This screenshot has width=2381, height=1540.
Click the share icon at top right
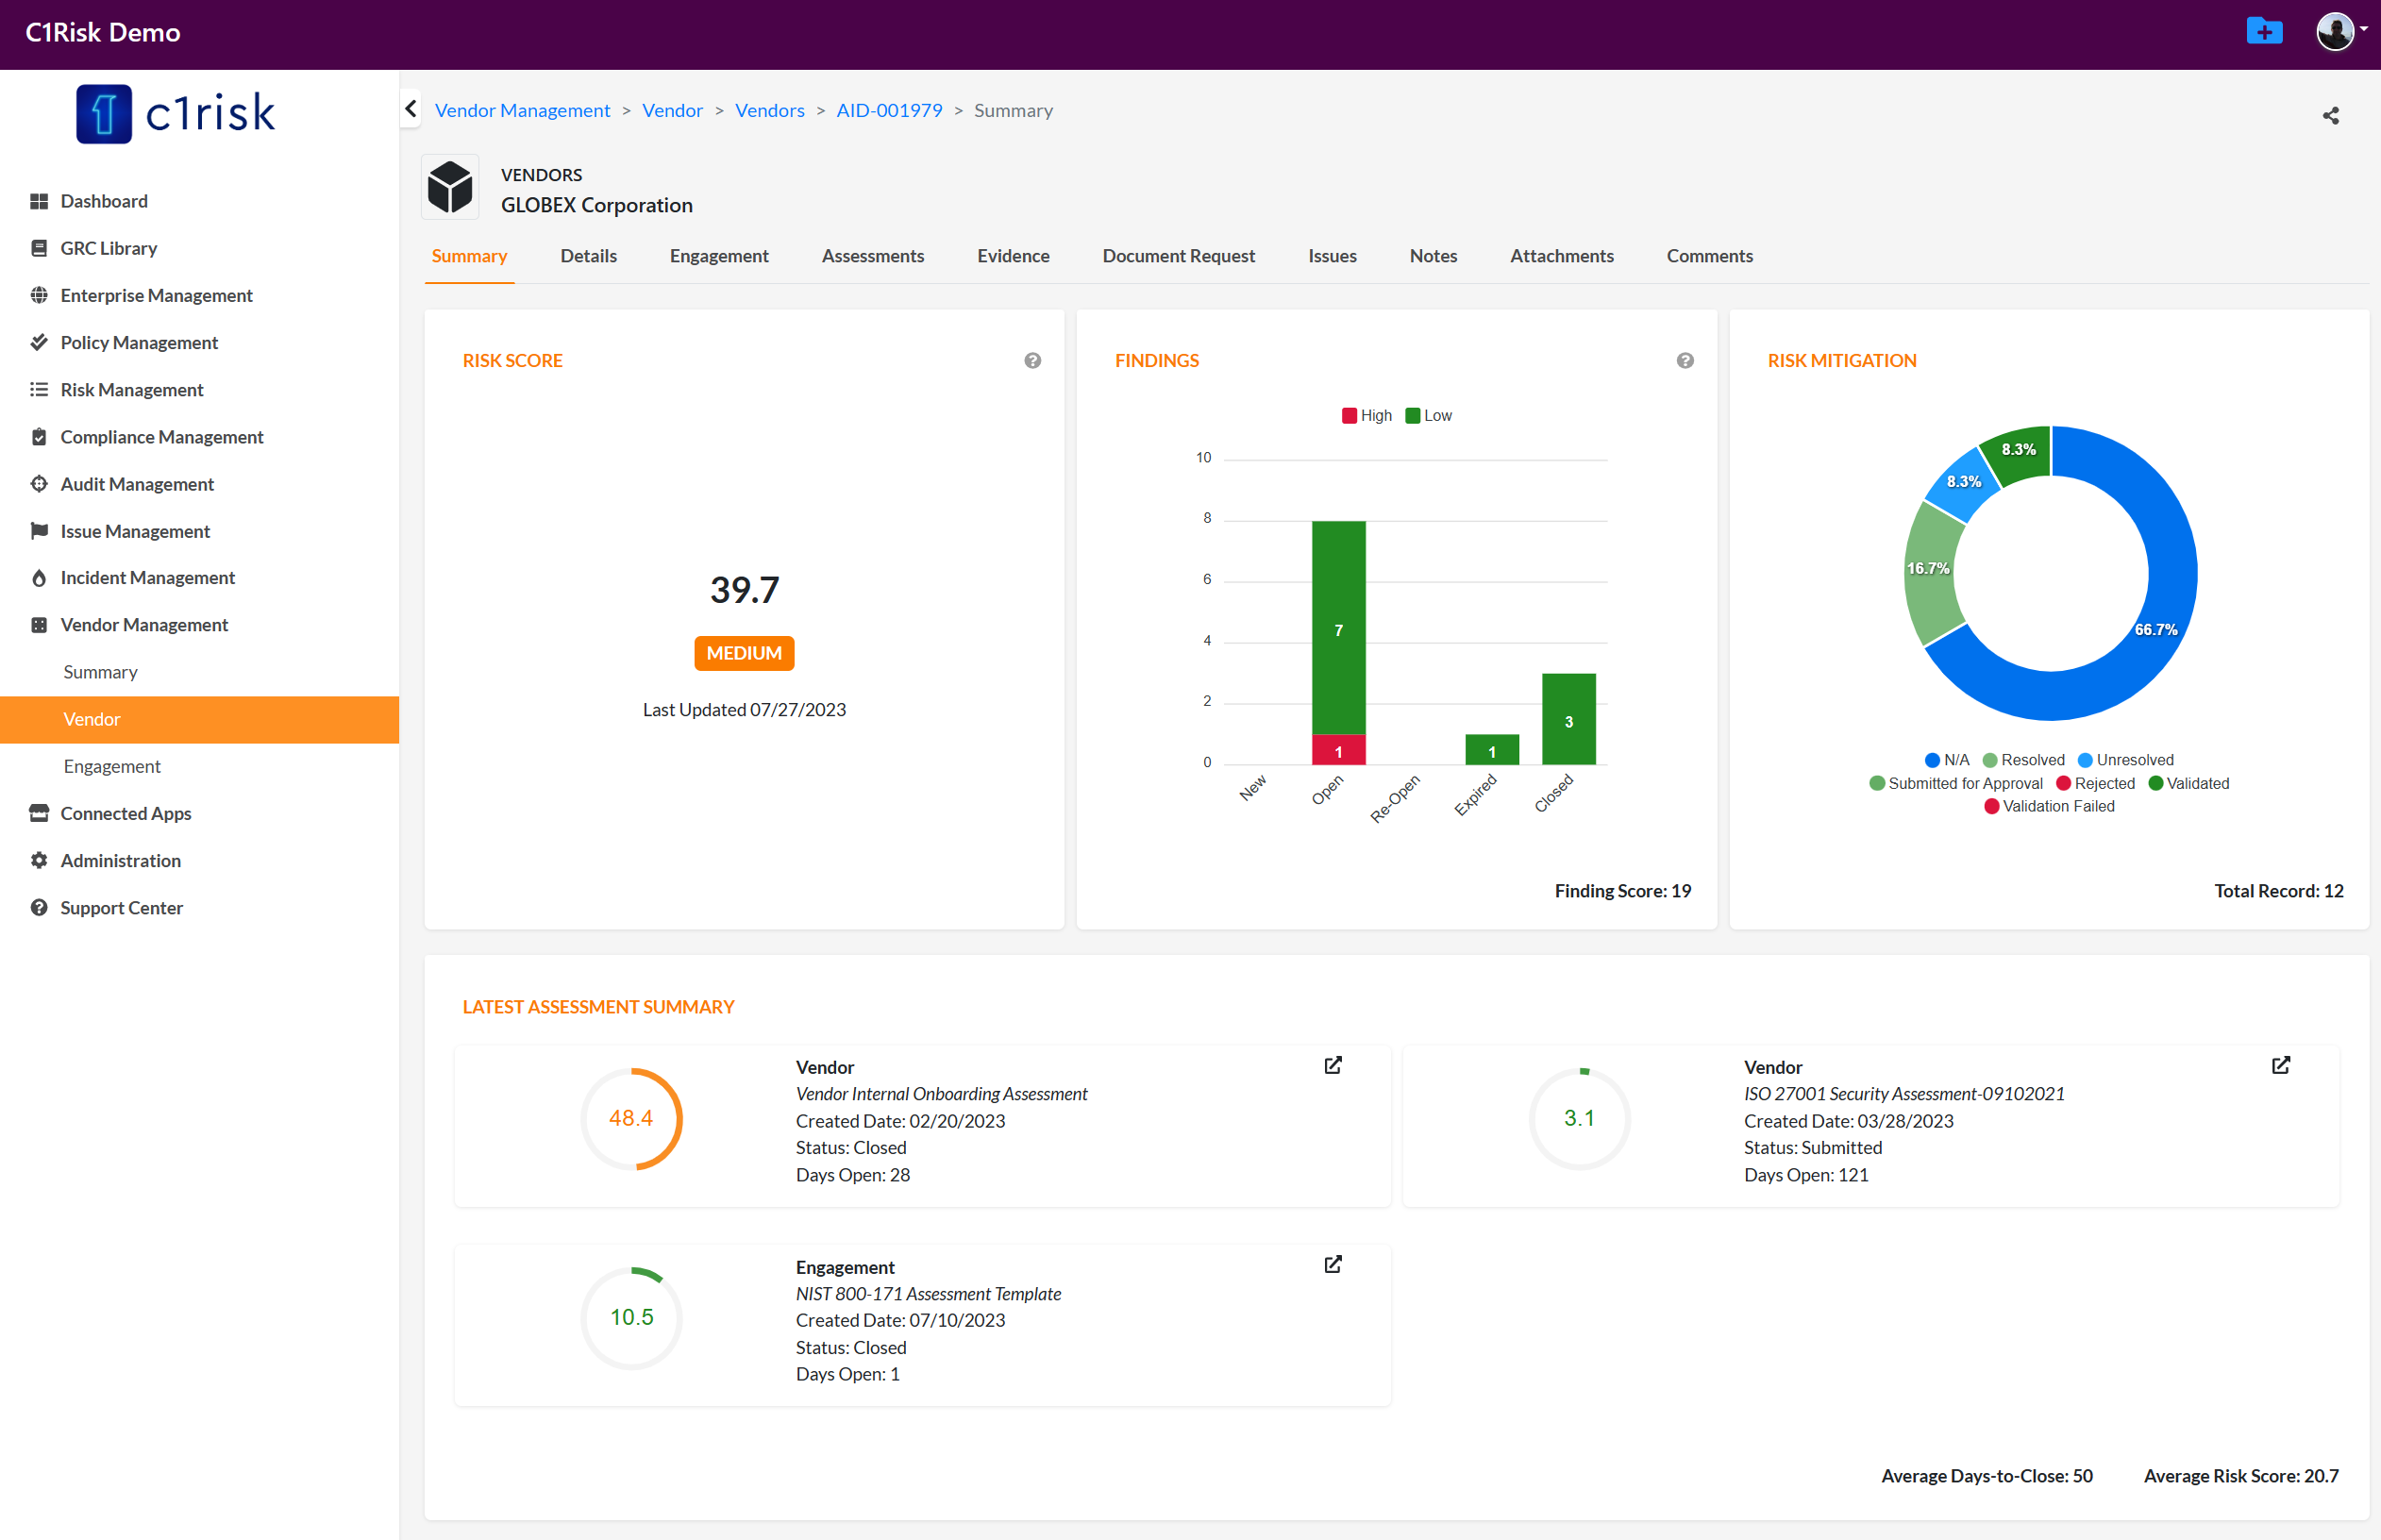pyautogui.click(x=2330, y=116)
